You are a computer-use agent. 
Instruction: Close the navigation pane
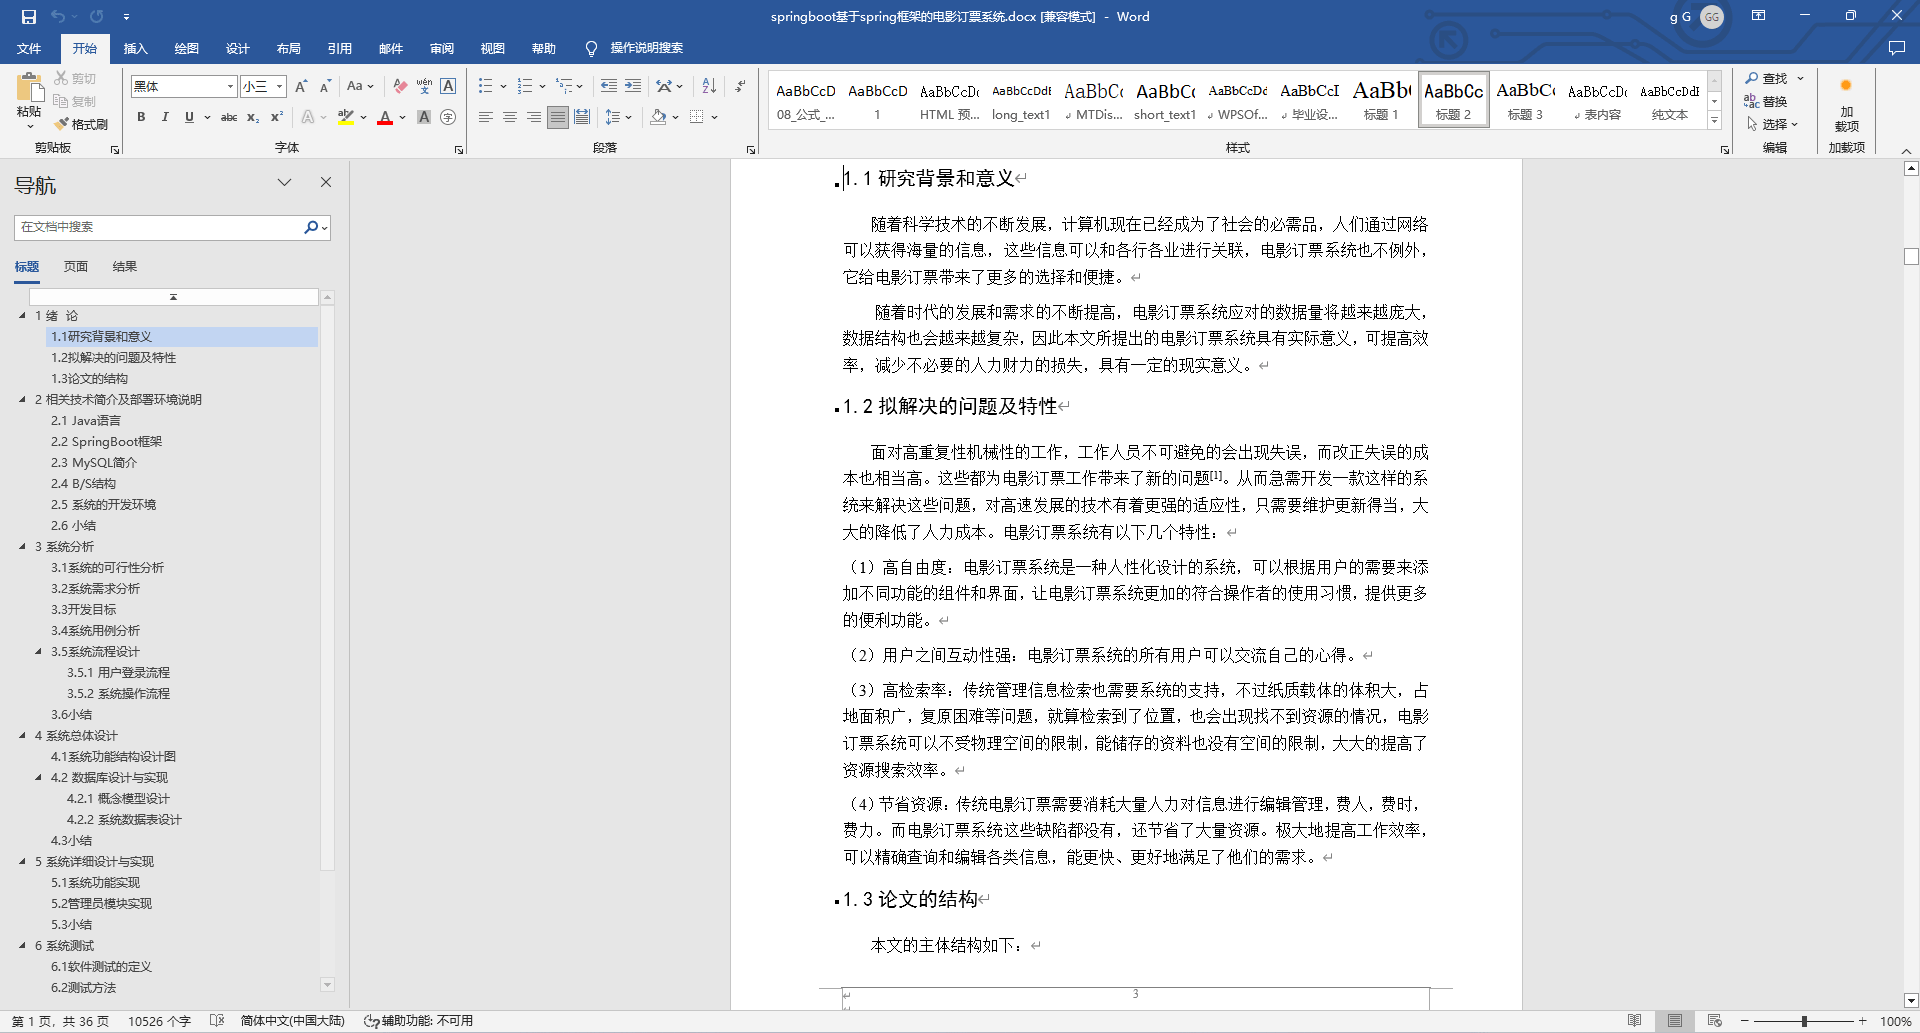[x=325, y=182]
